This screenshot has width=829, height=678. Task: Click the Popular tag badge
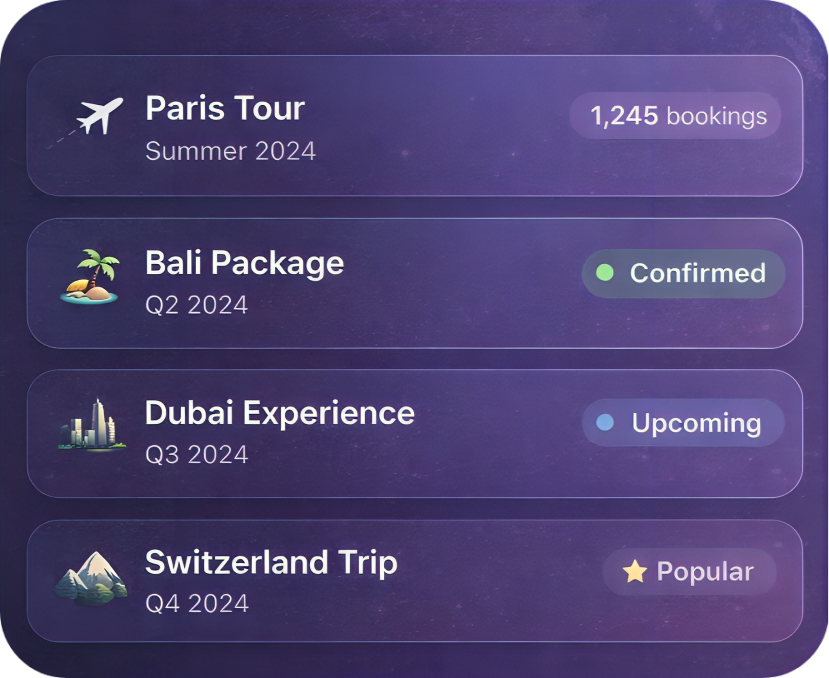[x=689, y=572]
